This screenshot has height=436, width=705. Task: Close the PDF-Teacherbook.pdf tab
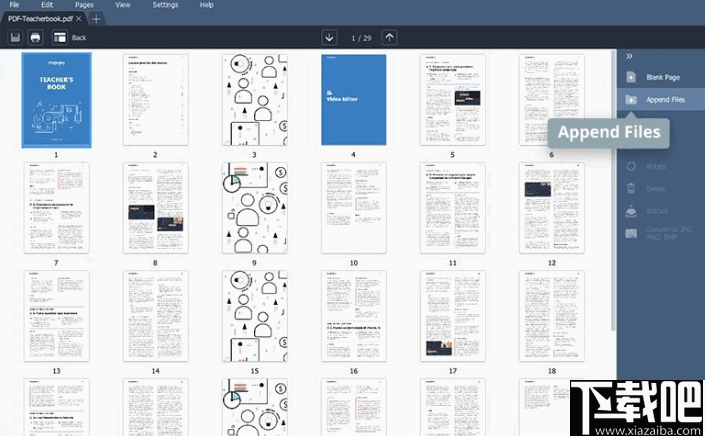tap(79, 19)
